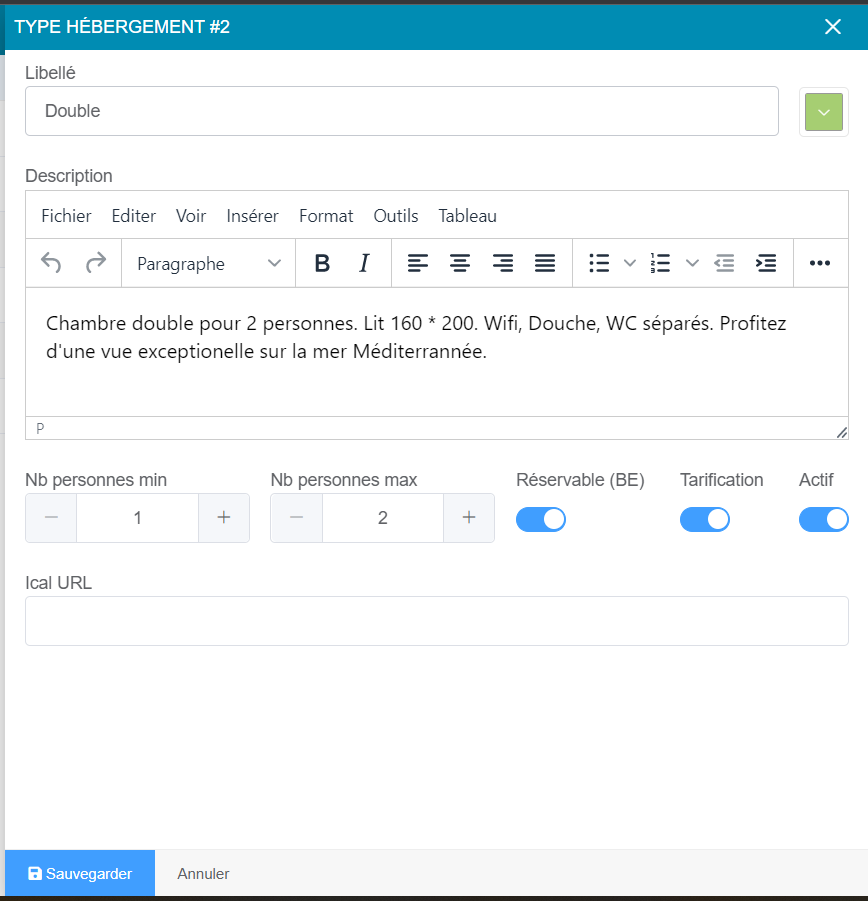Increase Nb personnes max value
This screenshot has height=901, width=868.
click(x=469, y=518)
